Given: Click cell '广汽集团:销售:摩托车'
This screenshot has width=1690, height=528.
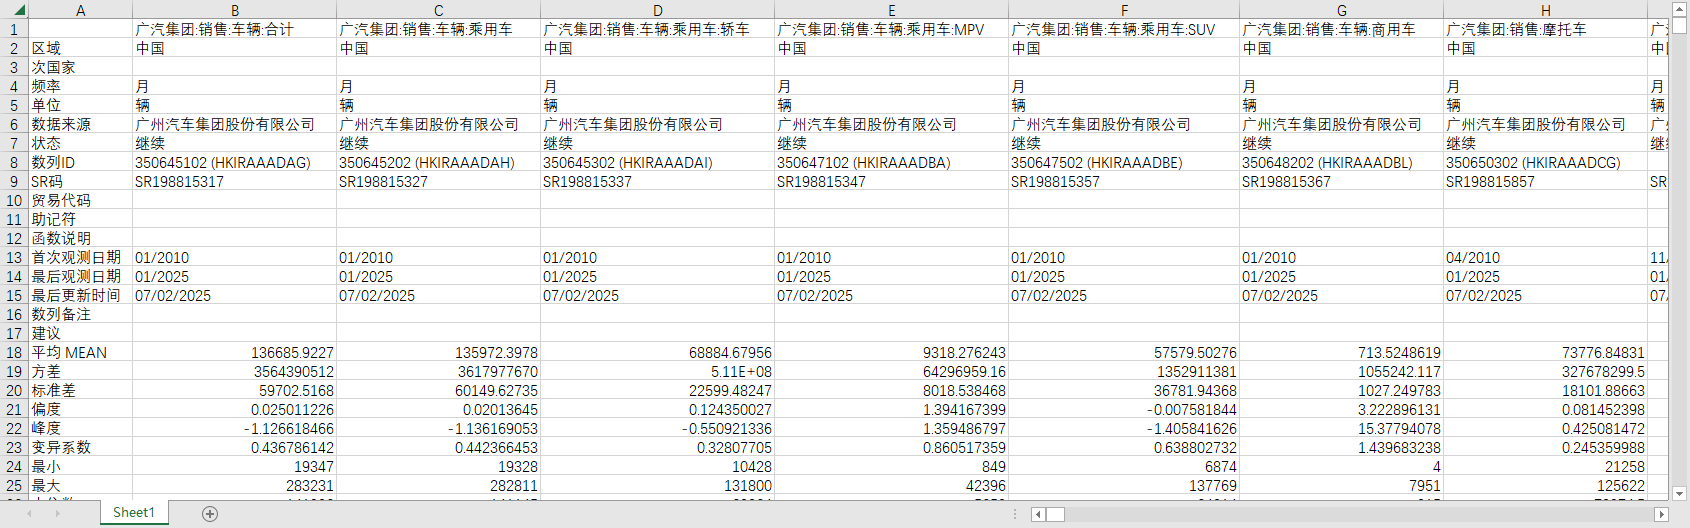Looking at the screenshot, I should 1545,29.
